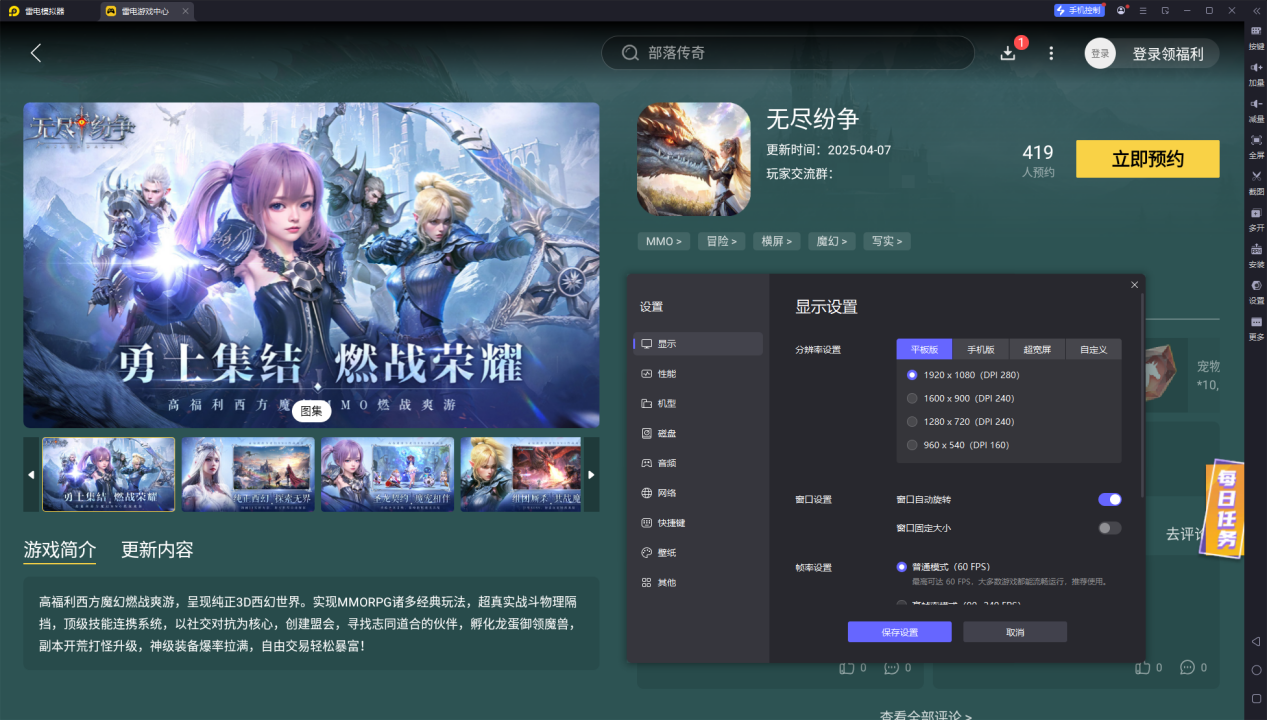Click the 冒险 > tag
Image resolution: width=1267 pixels, height=720 pixels.
(x=722, y=241)
